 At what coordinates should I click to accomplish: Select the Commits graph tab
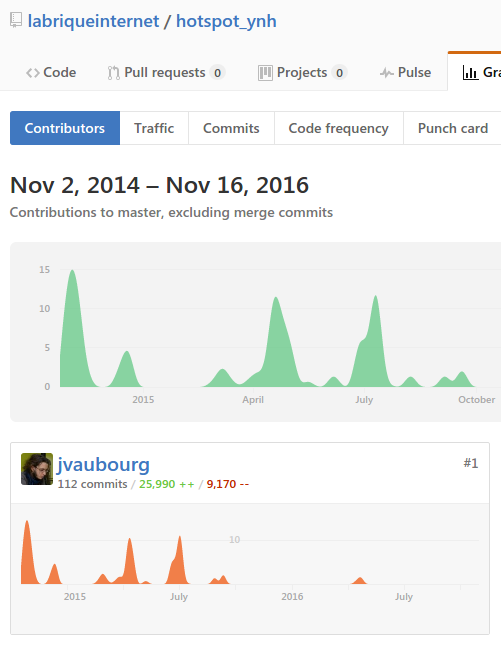coord(231,128)
